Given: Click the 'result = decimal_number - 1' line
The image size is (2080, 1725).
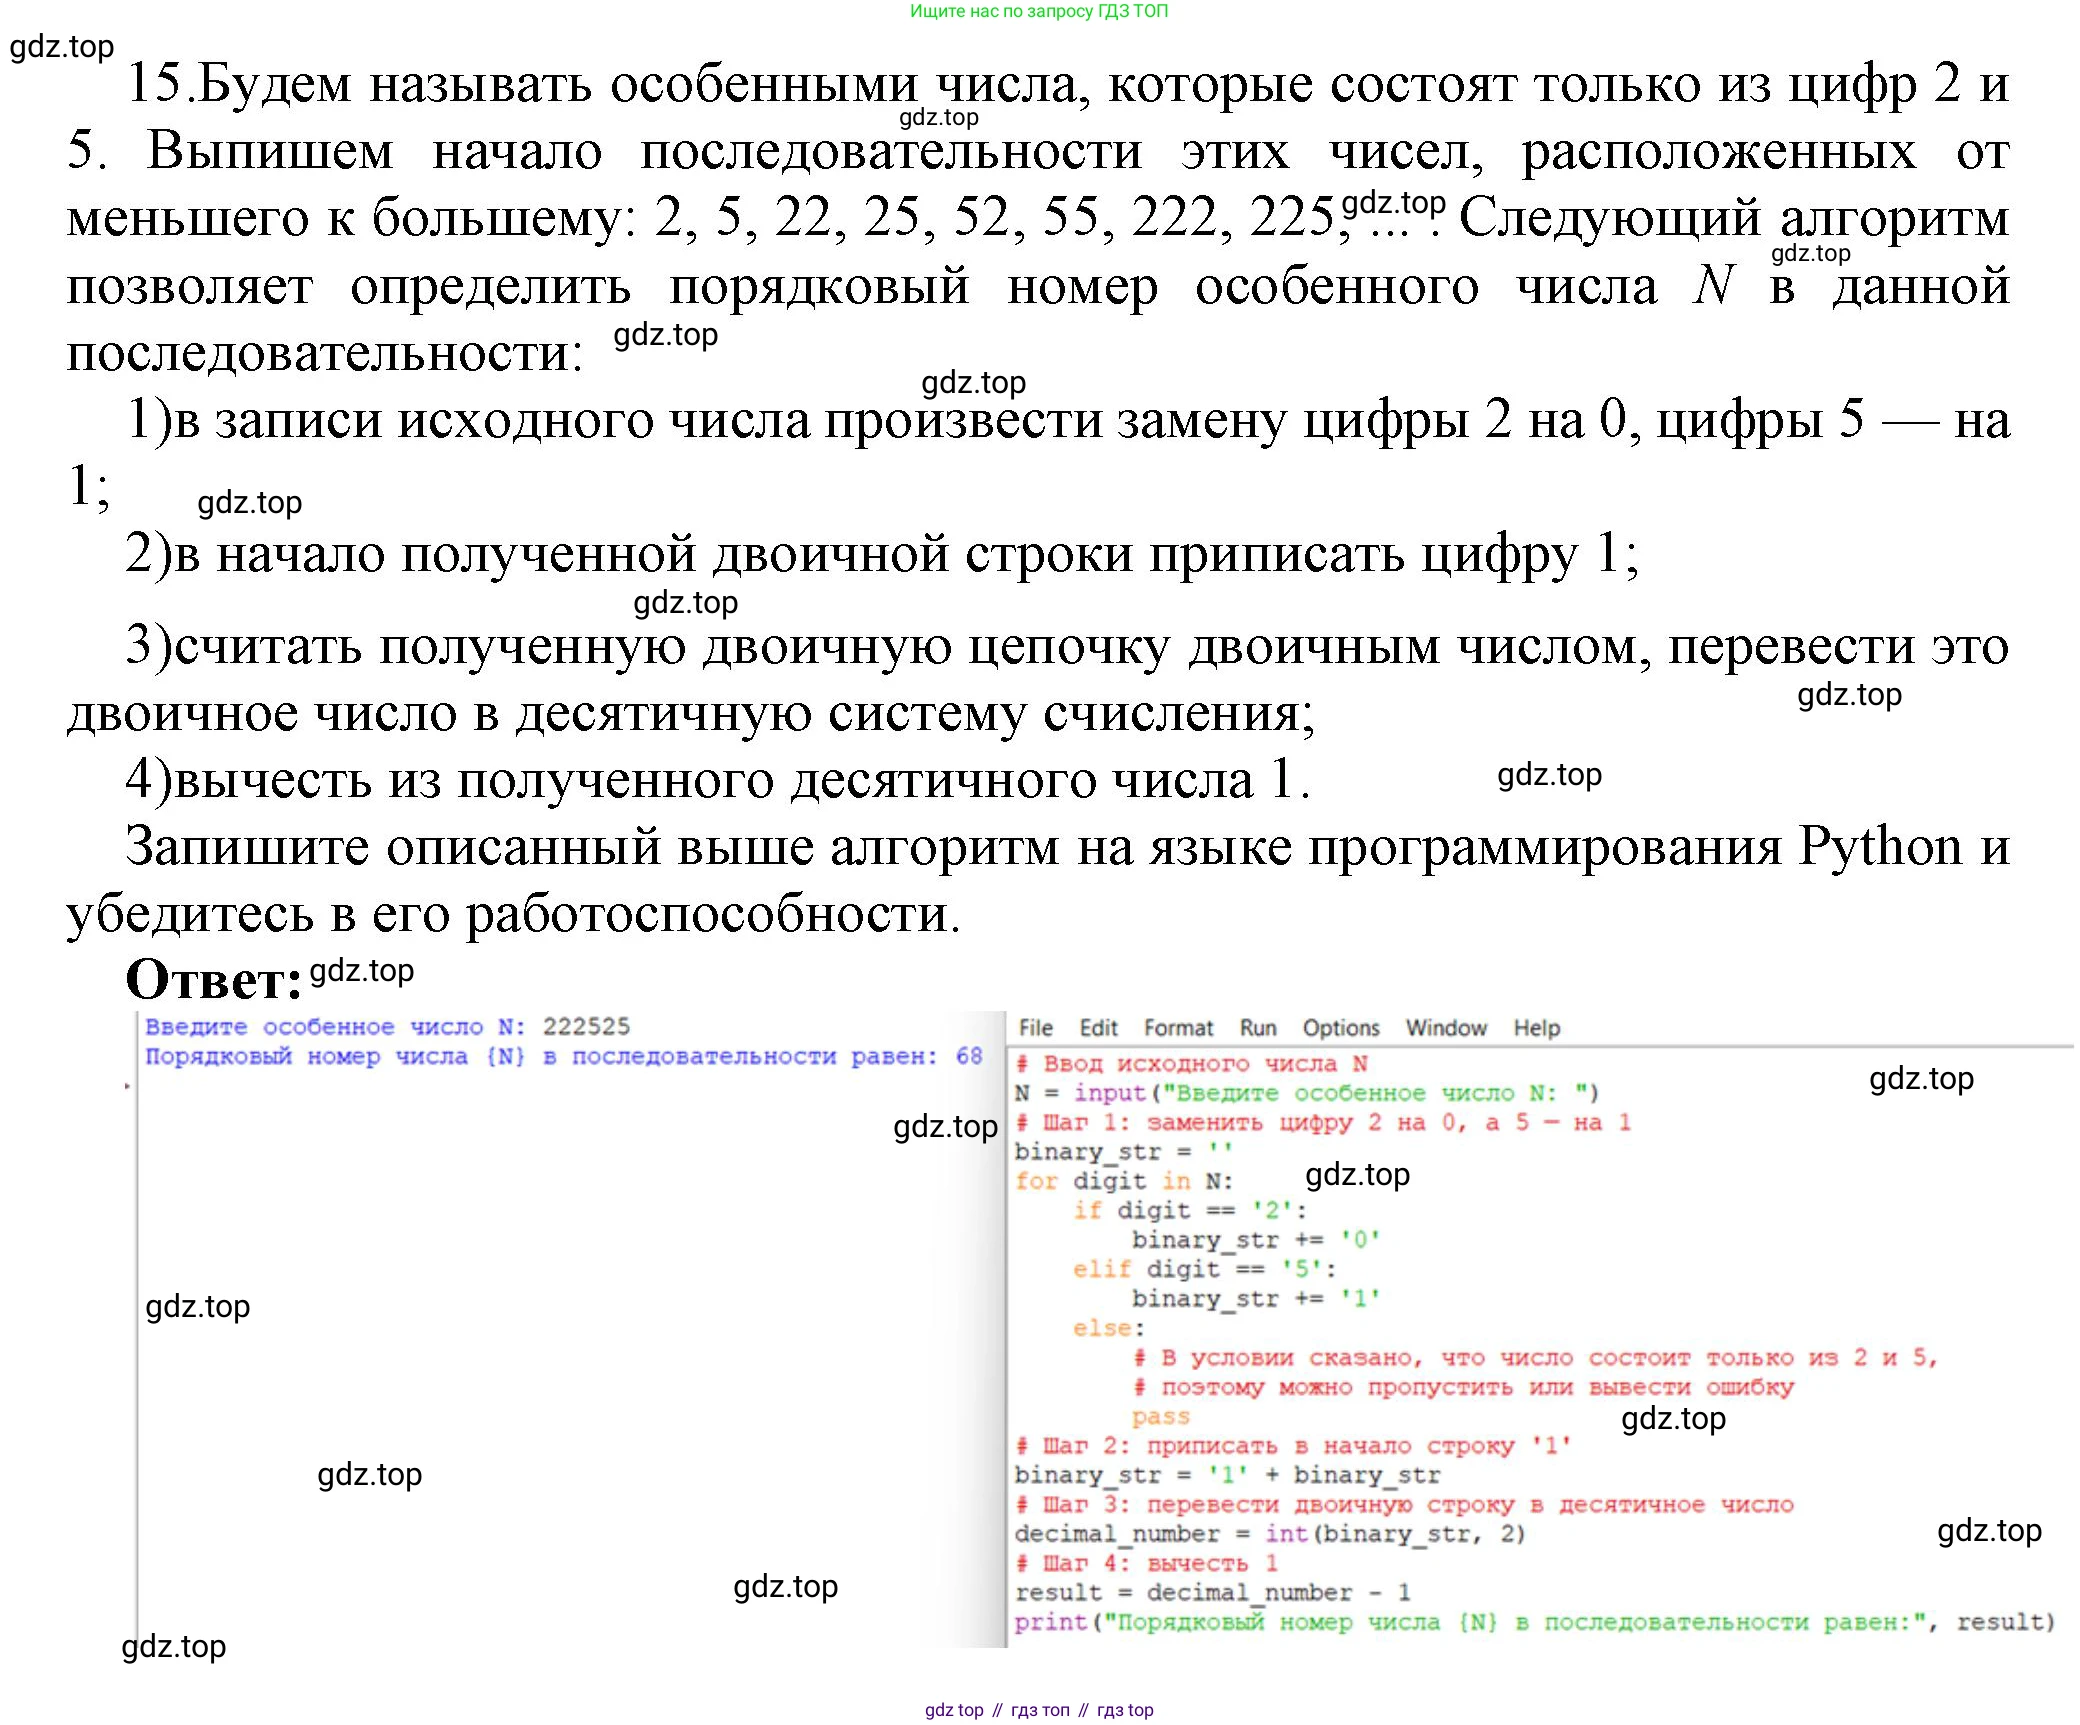Looking at the screenshot, I should point(1213,1593).
